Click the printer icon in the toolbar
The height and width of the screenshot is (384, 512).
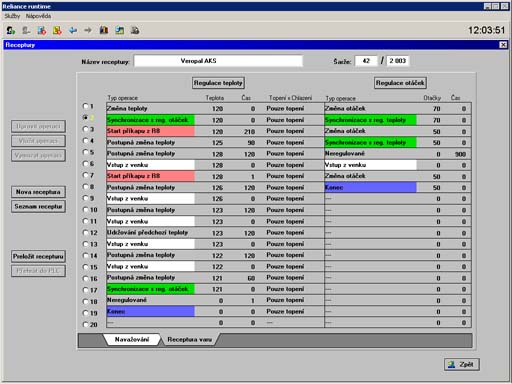pyautogui.click(x=135, y=31)
